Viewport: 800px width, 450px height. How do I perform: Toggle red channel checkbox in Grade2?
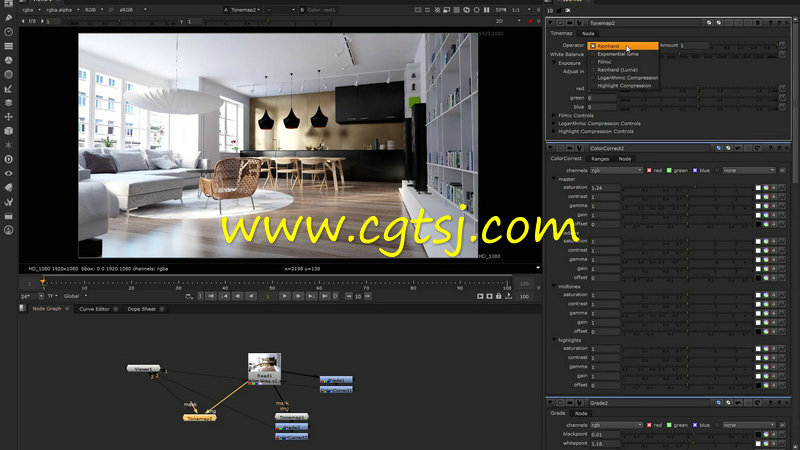[649, 425]
